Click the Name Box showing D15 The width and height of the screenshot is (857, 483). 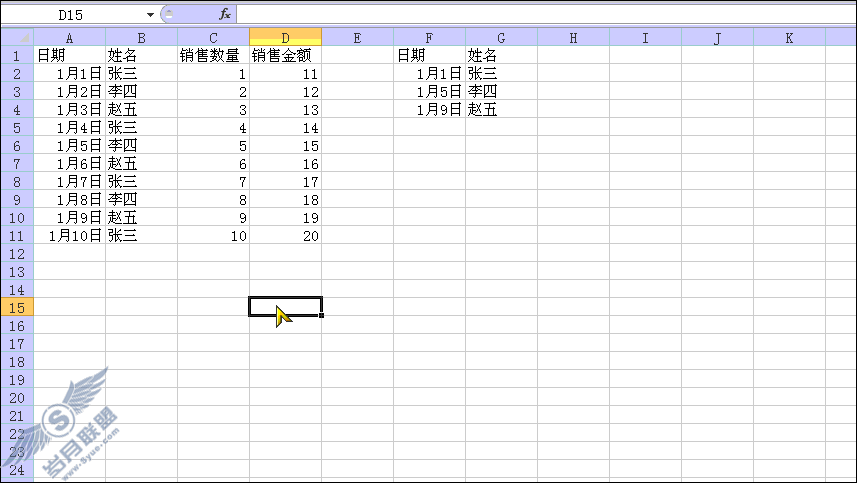coord(71,15)
